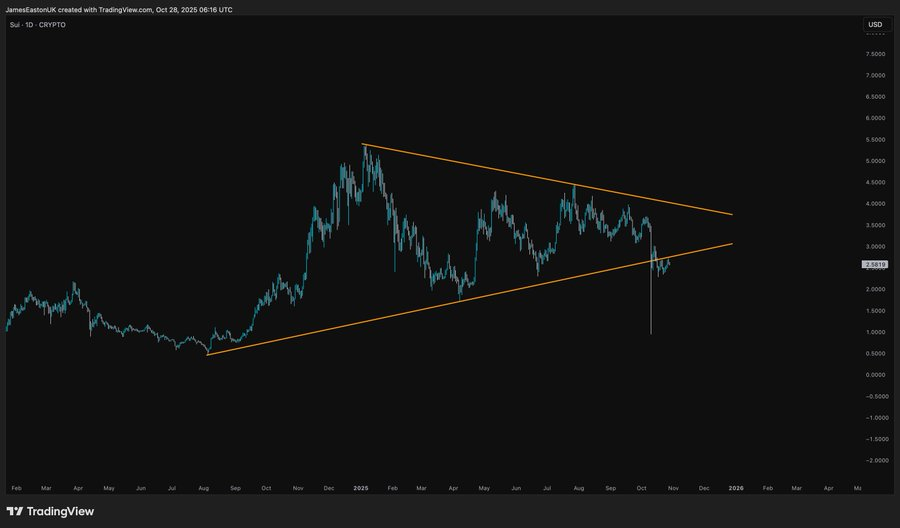
Task: Click the January 2025 peak candle
Action: pyautogui.click(x=365, y=150)
